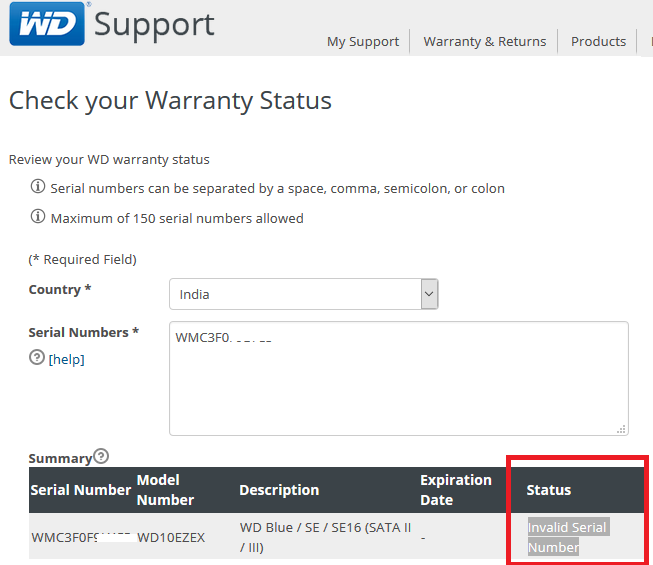Expand the Country dropdown showing India
This screenshot has height=565, width=653.
tap(304, 294)
